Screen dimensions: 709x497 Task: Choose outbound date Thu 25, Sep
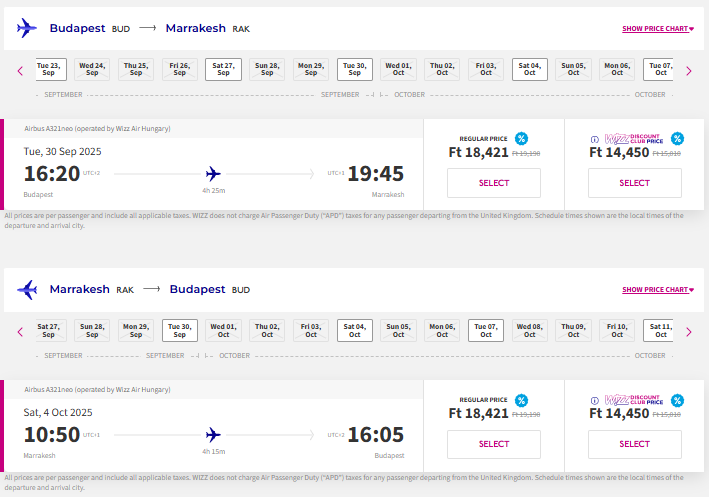[136, 69]
